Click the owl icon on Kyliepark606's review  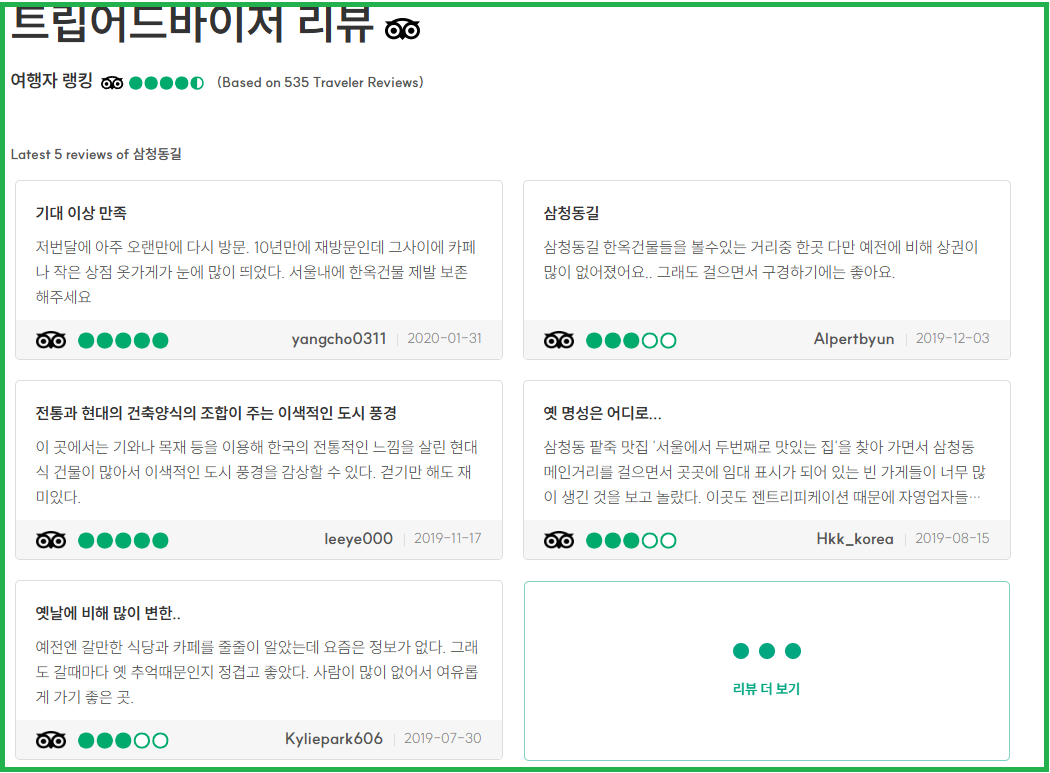click(50, 740)
